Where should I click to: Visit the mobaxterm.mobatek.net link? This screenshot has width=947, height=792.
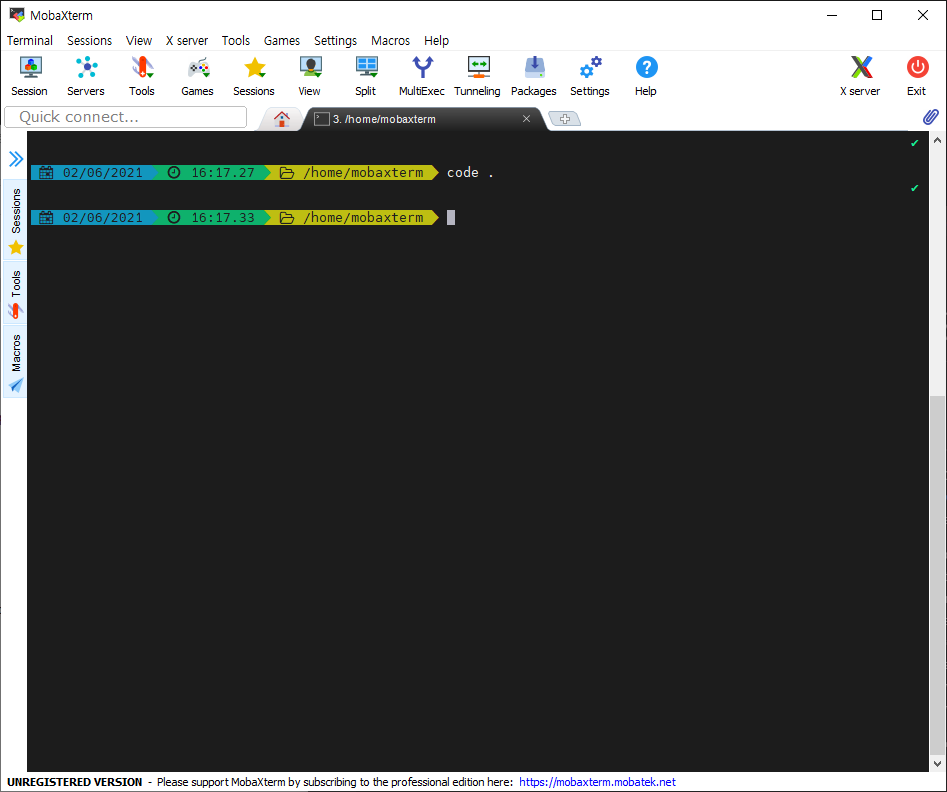click(x=597, y=782)
